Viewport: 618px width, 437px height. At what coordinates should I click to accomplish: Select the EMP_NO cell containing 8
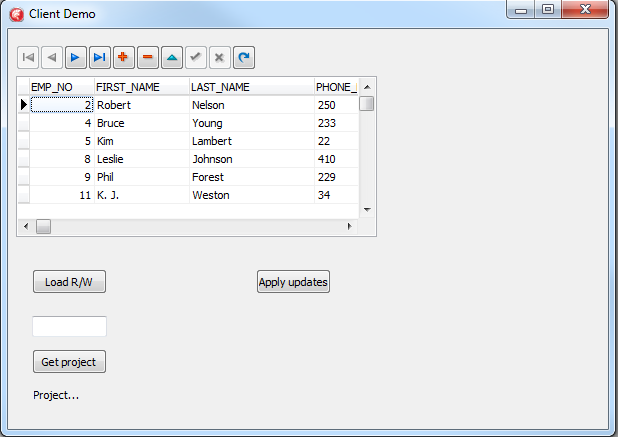point(62,159)
